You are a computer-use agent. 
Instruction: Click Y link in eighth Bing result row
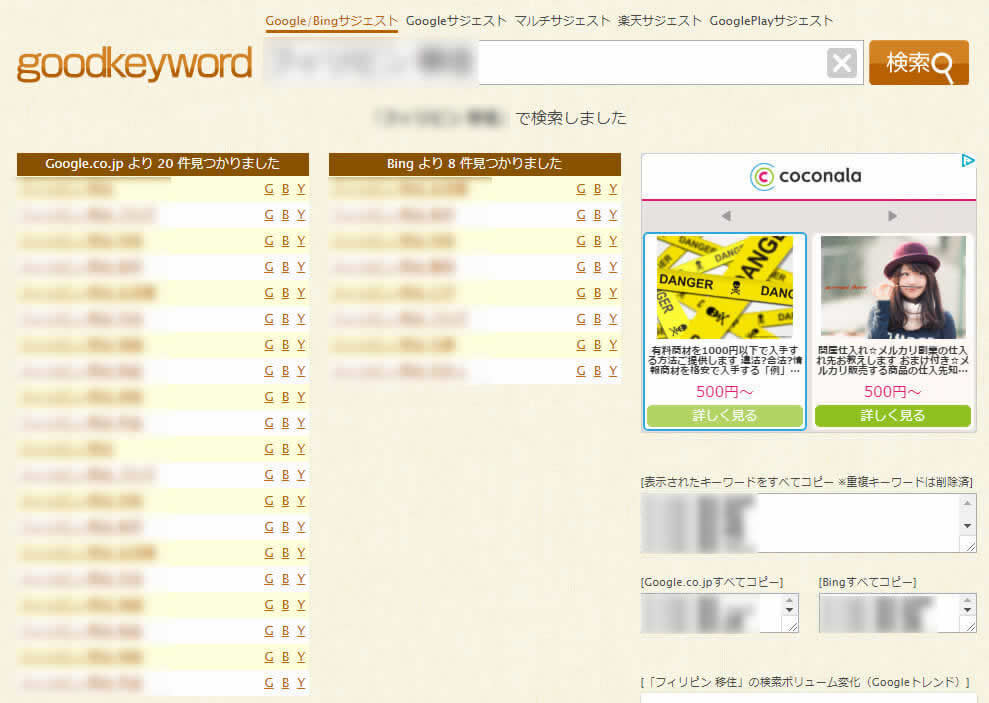tap(613, 371)
